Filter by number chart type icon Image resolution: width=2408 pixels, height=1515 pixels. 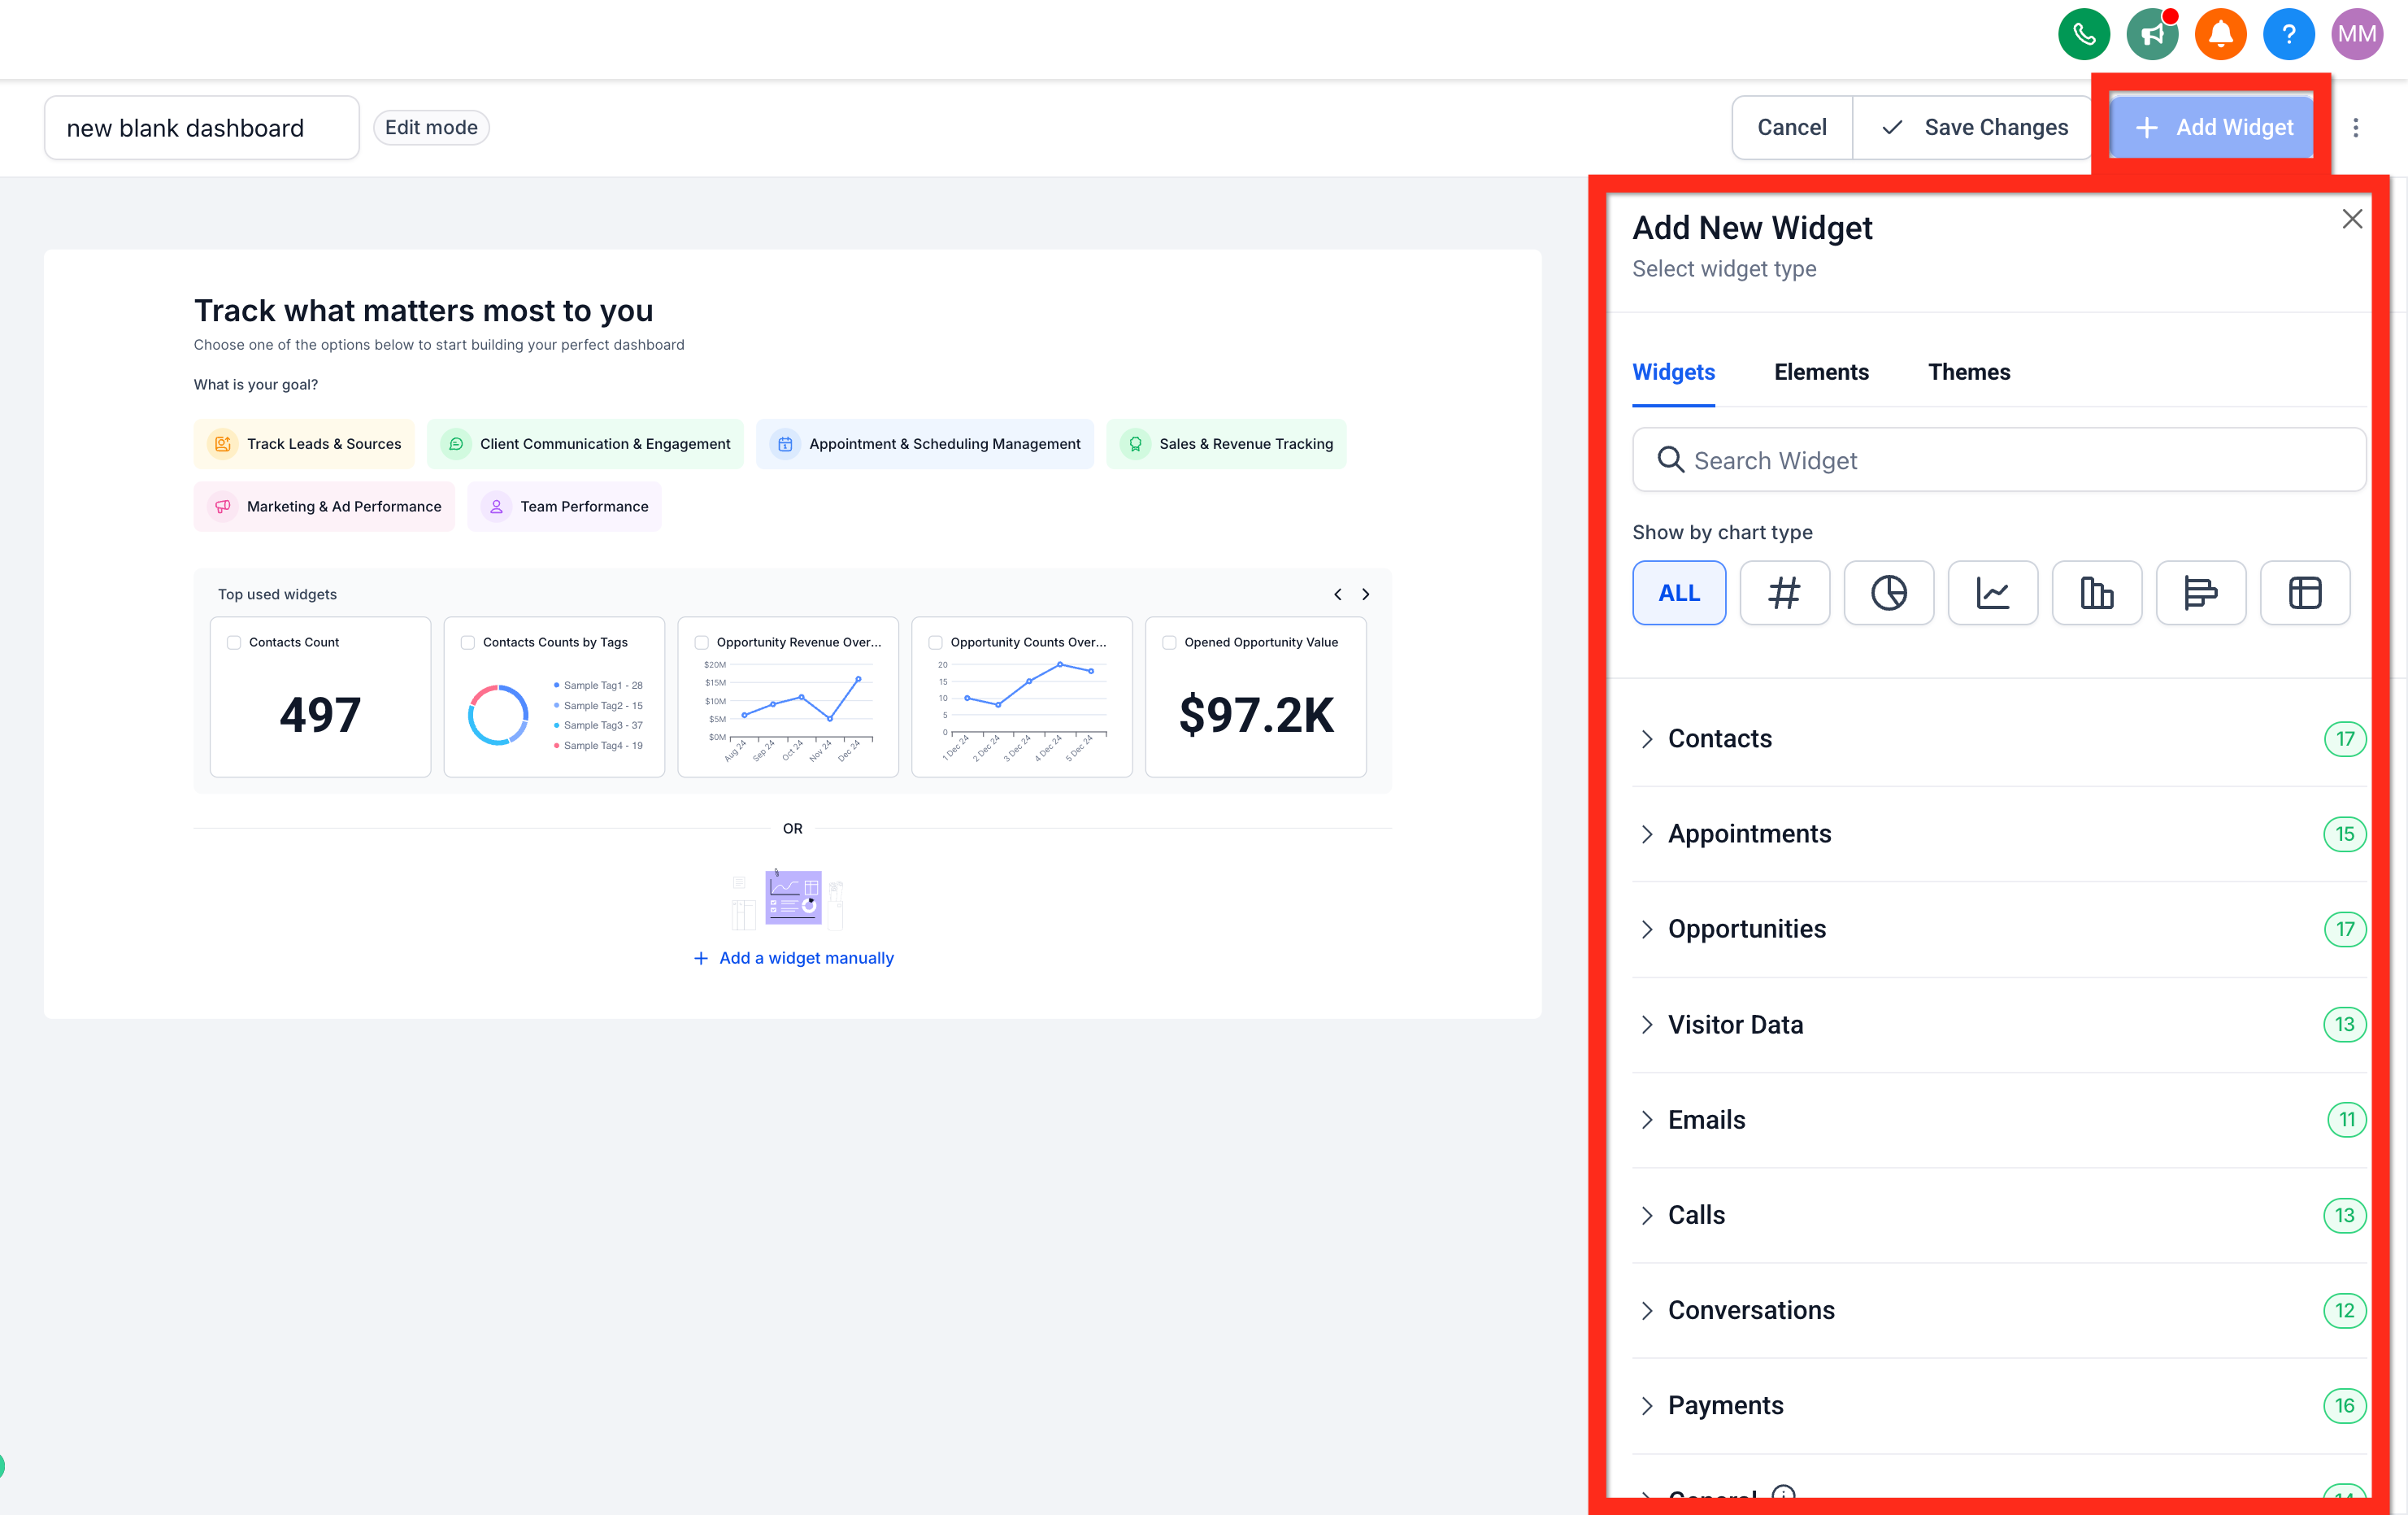tap(1784, 593)
